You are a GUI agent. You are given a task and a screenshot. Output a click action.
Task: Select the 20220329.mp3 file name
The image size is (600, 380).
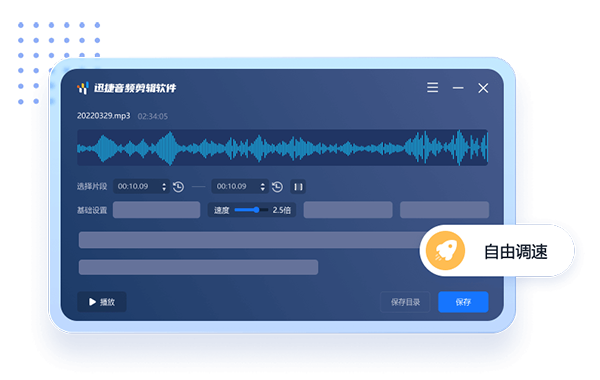103,116
